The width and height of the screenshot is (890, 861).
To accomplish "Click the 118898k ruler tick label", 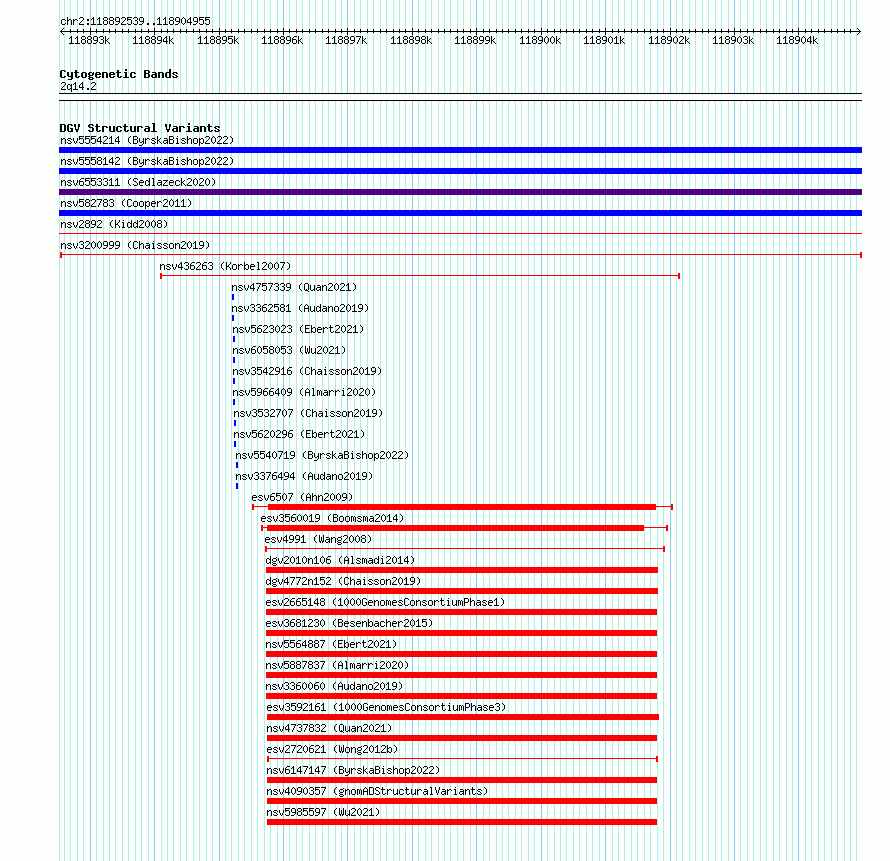I will click(411, 40).
